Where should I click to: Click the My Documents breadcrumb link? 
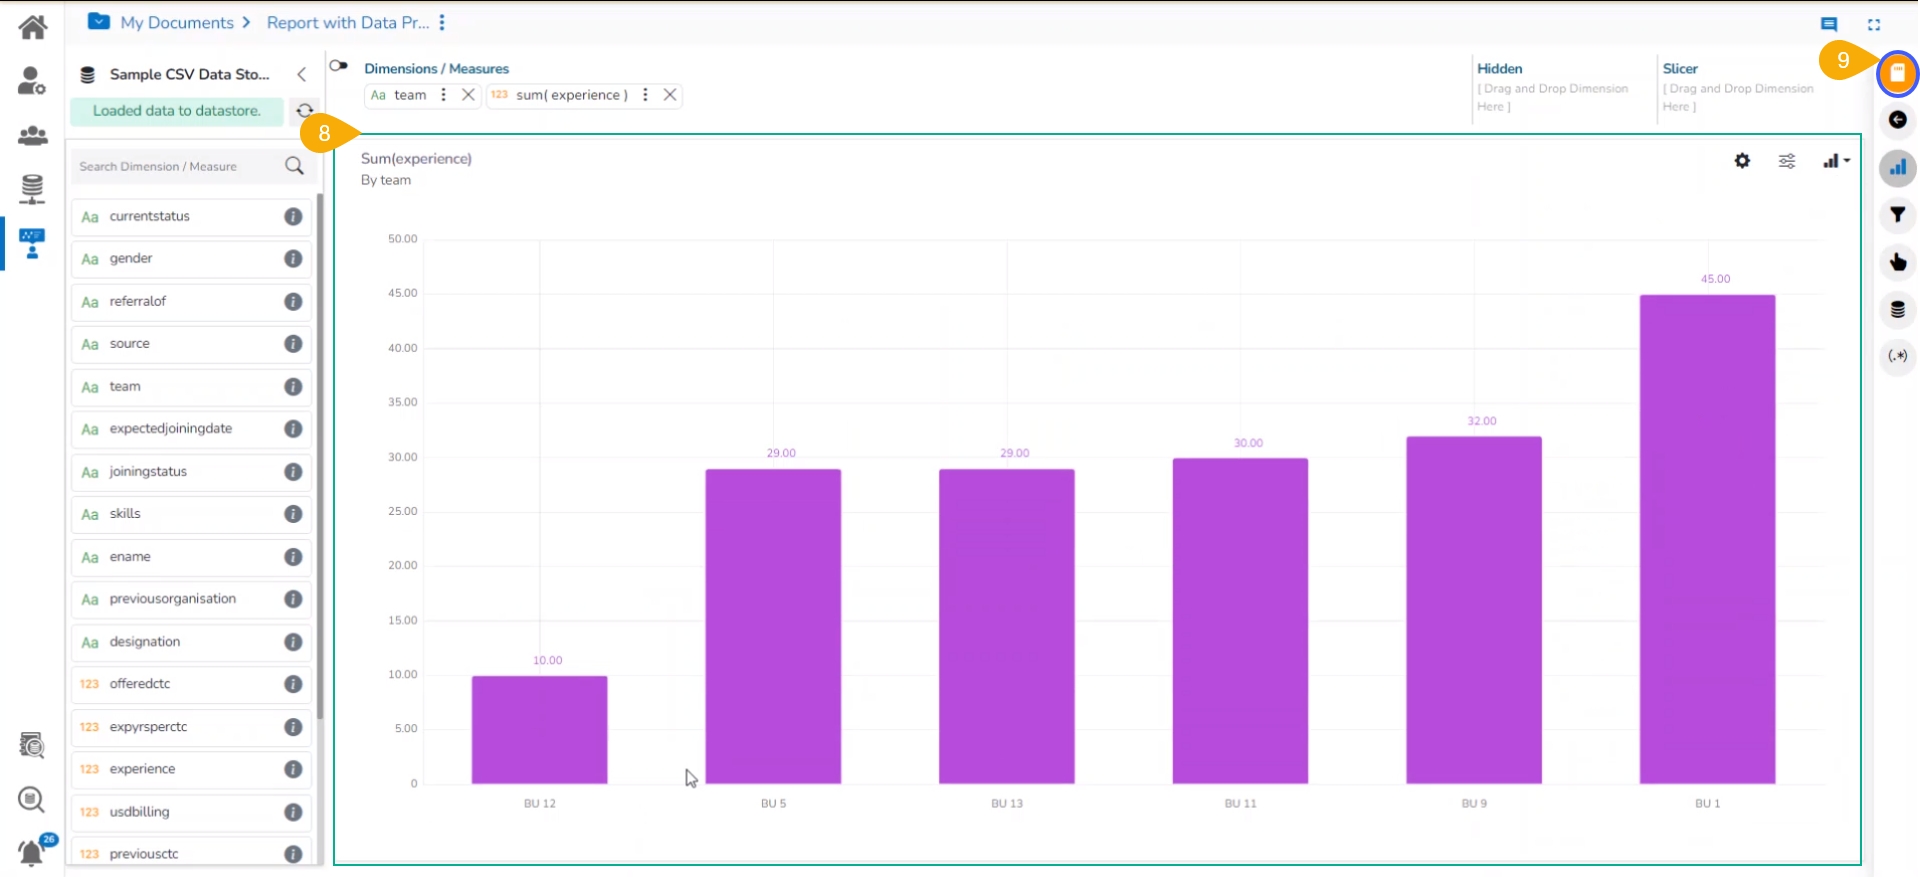(x=177, y=23)
